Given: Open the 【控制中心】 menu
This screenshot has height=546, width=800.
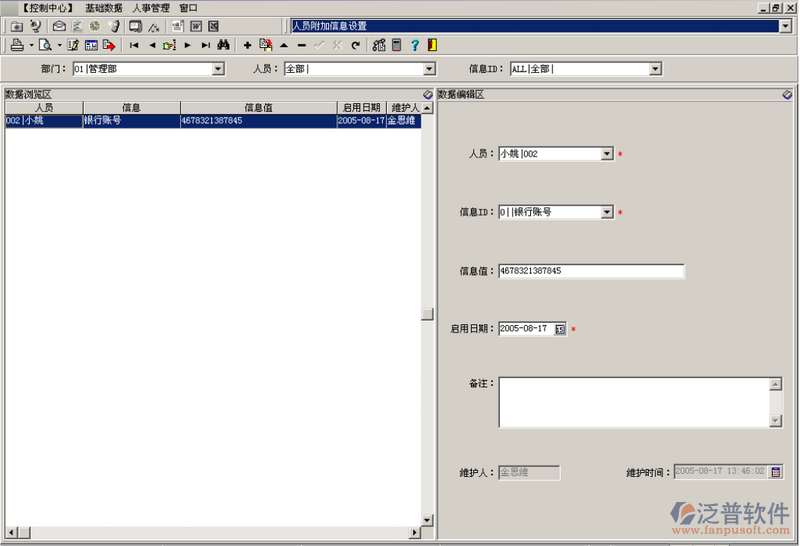Looking at the screenshot, I should tap(48, 8).
